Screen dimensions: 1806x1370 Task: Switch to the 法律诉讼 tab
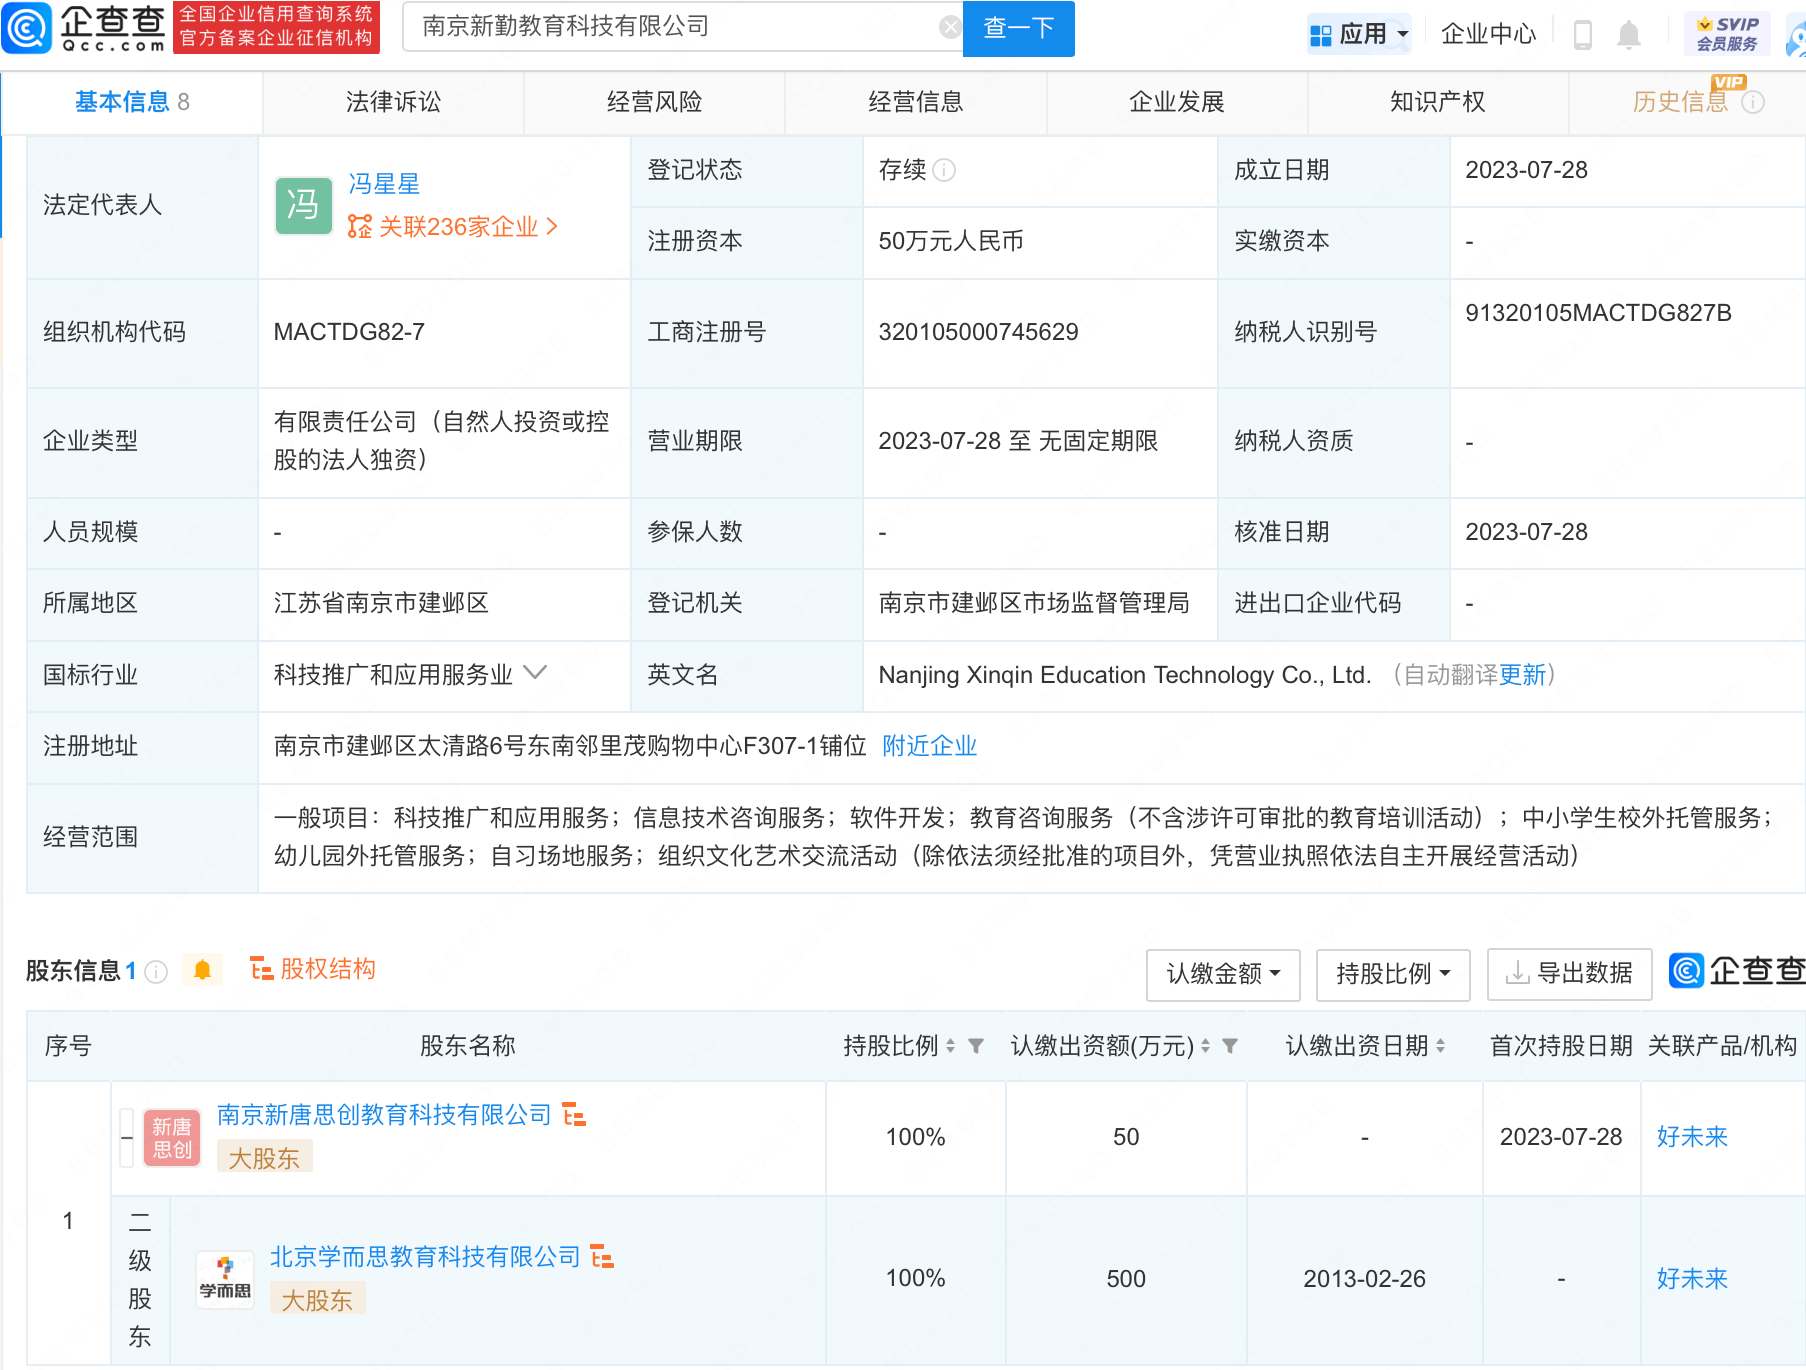[393, 102]
